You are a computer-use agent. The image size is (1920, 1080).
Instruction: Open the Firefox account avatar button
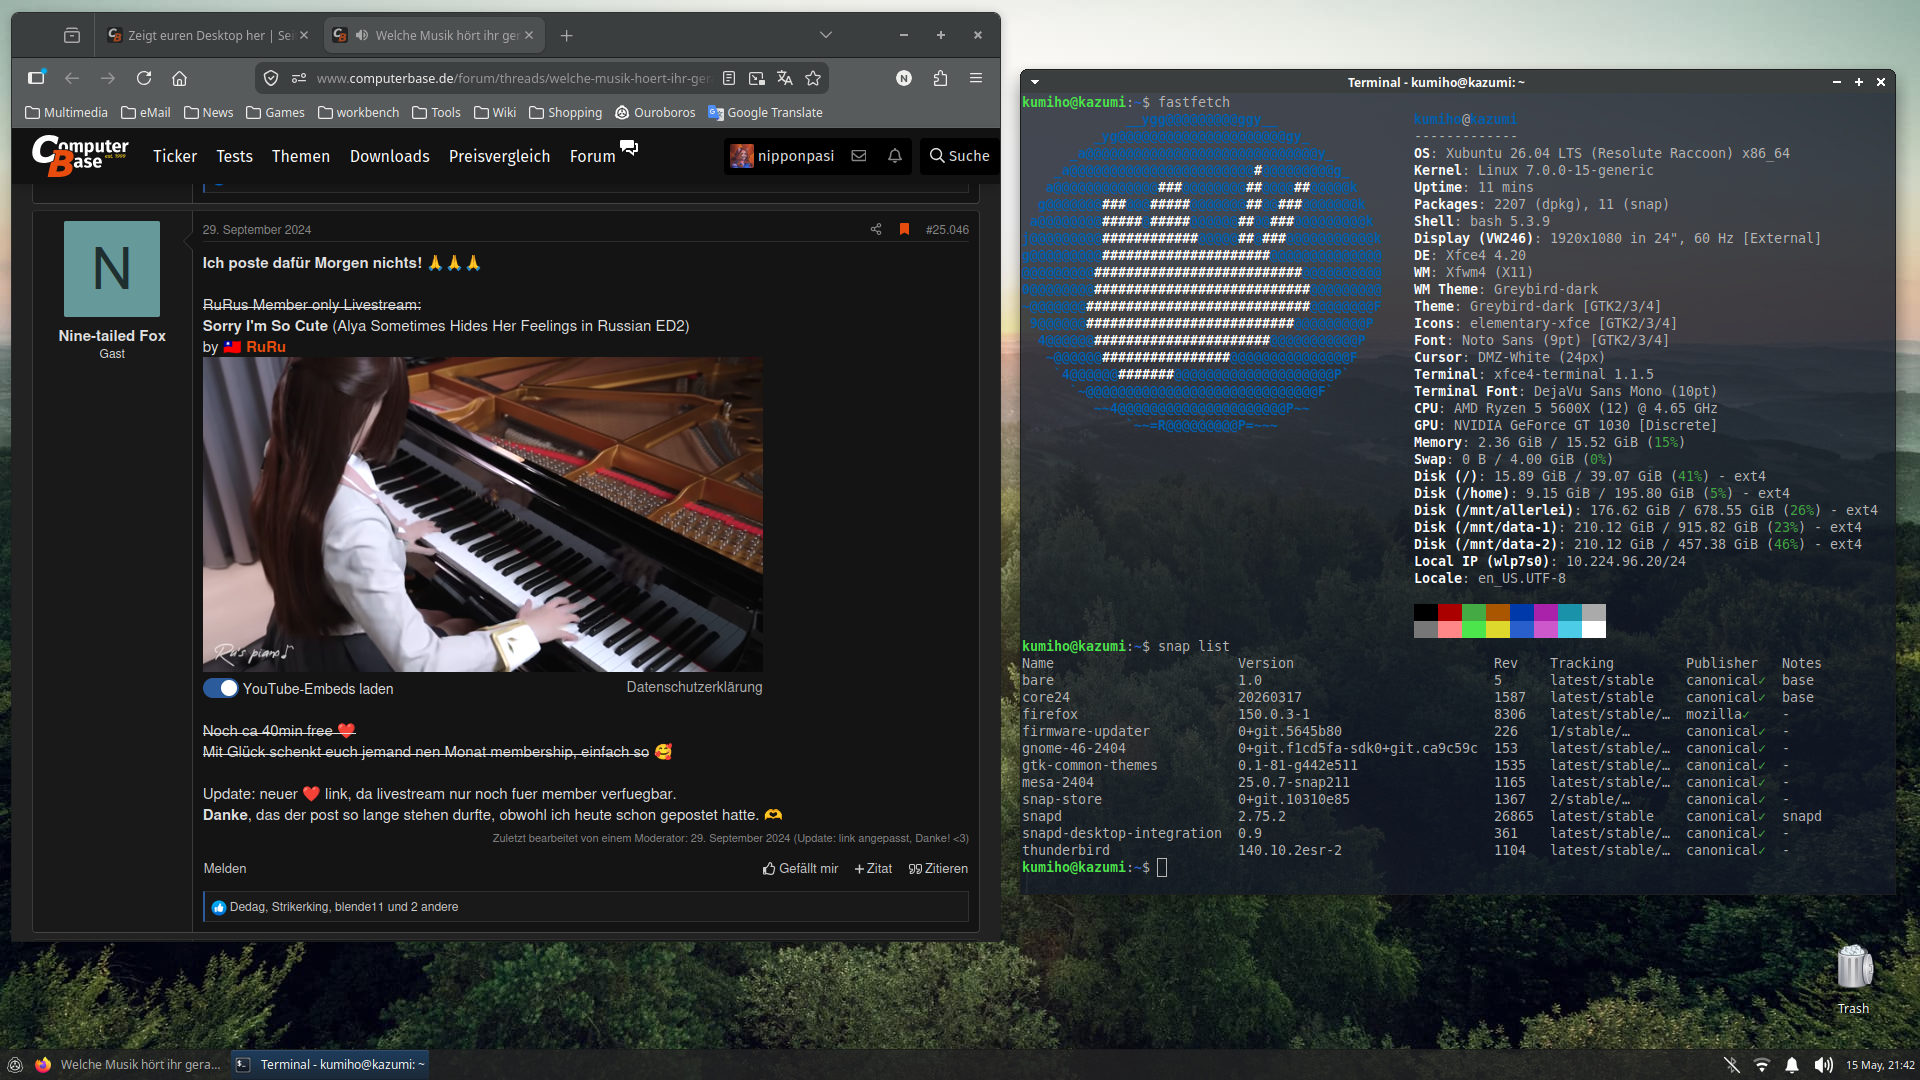tap(904, 78)
